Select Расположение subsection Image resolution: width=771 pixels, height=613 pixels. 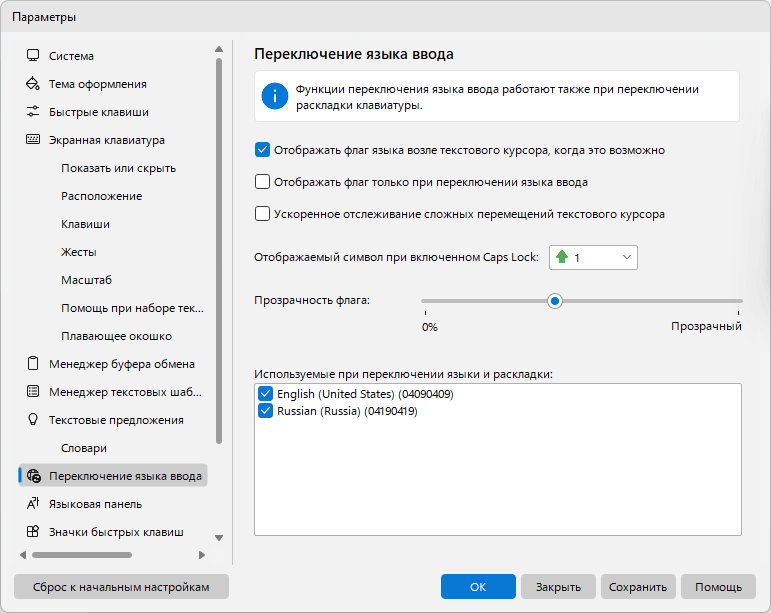pyautogui.click(x=102, y=196)
